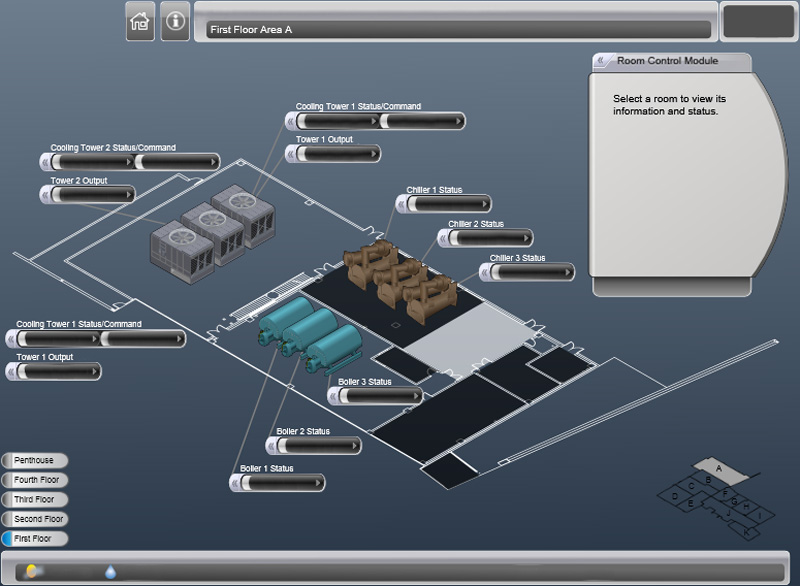Select the middle teal boiler tank
Screen dimensions: 800x586
309,332
